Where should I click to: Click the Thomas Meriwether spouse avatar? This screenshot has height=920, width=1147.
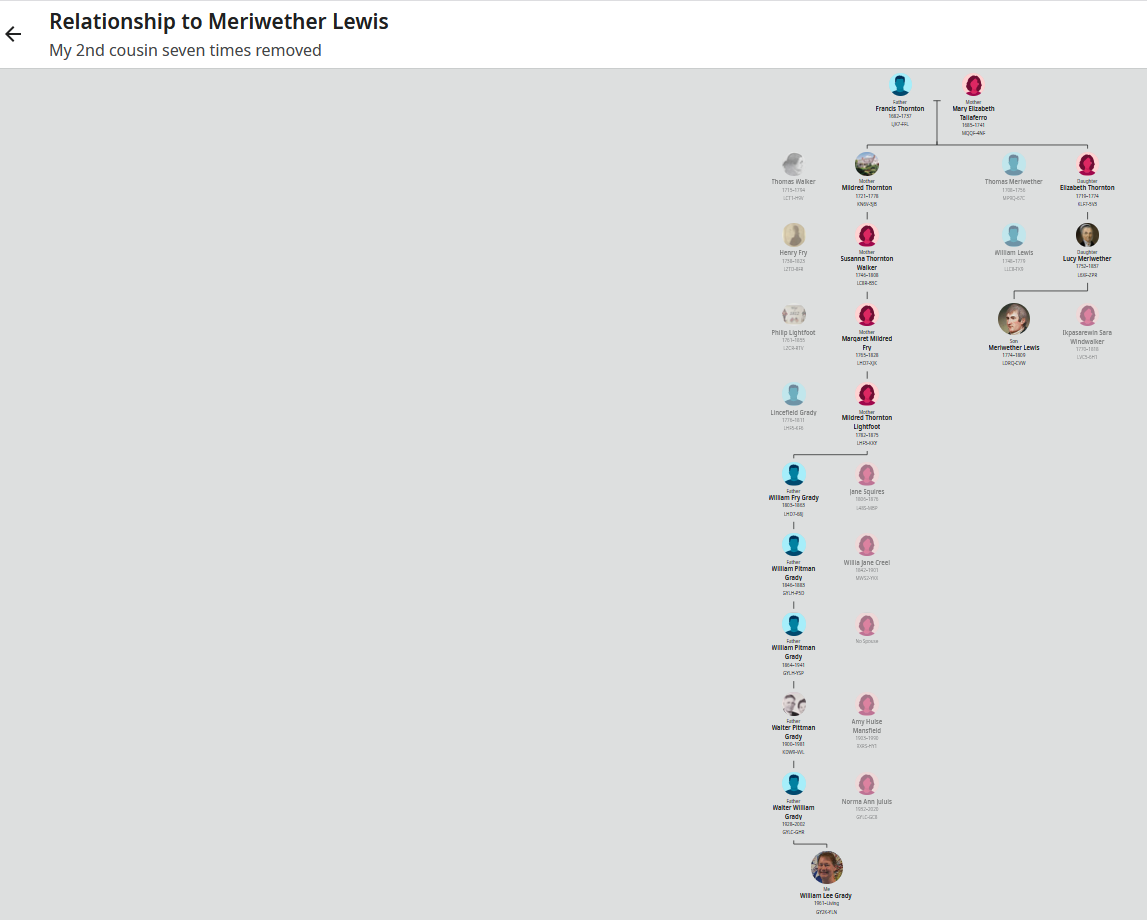(x=1014, y=164)
